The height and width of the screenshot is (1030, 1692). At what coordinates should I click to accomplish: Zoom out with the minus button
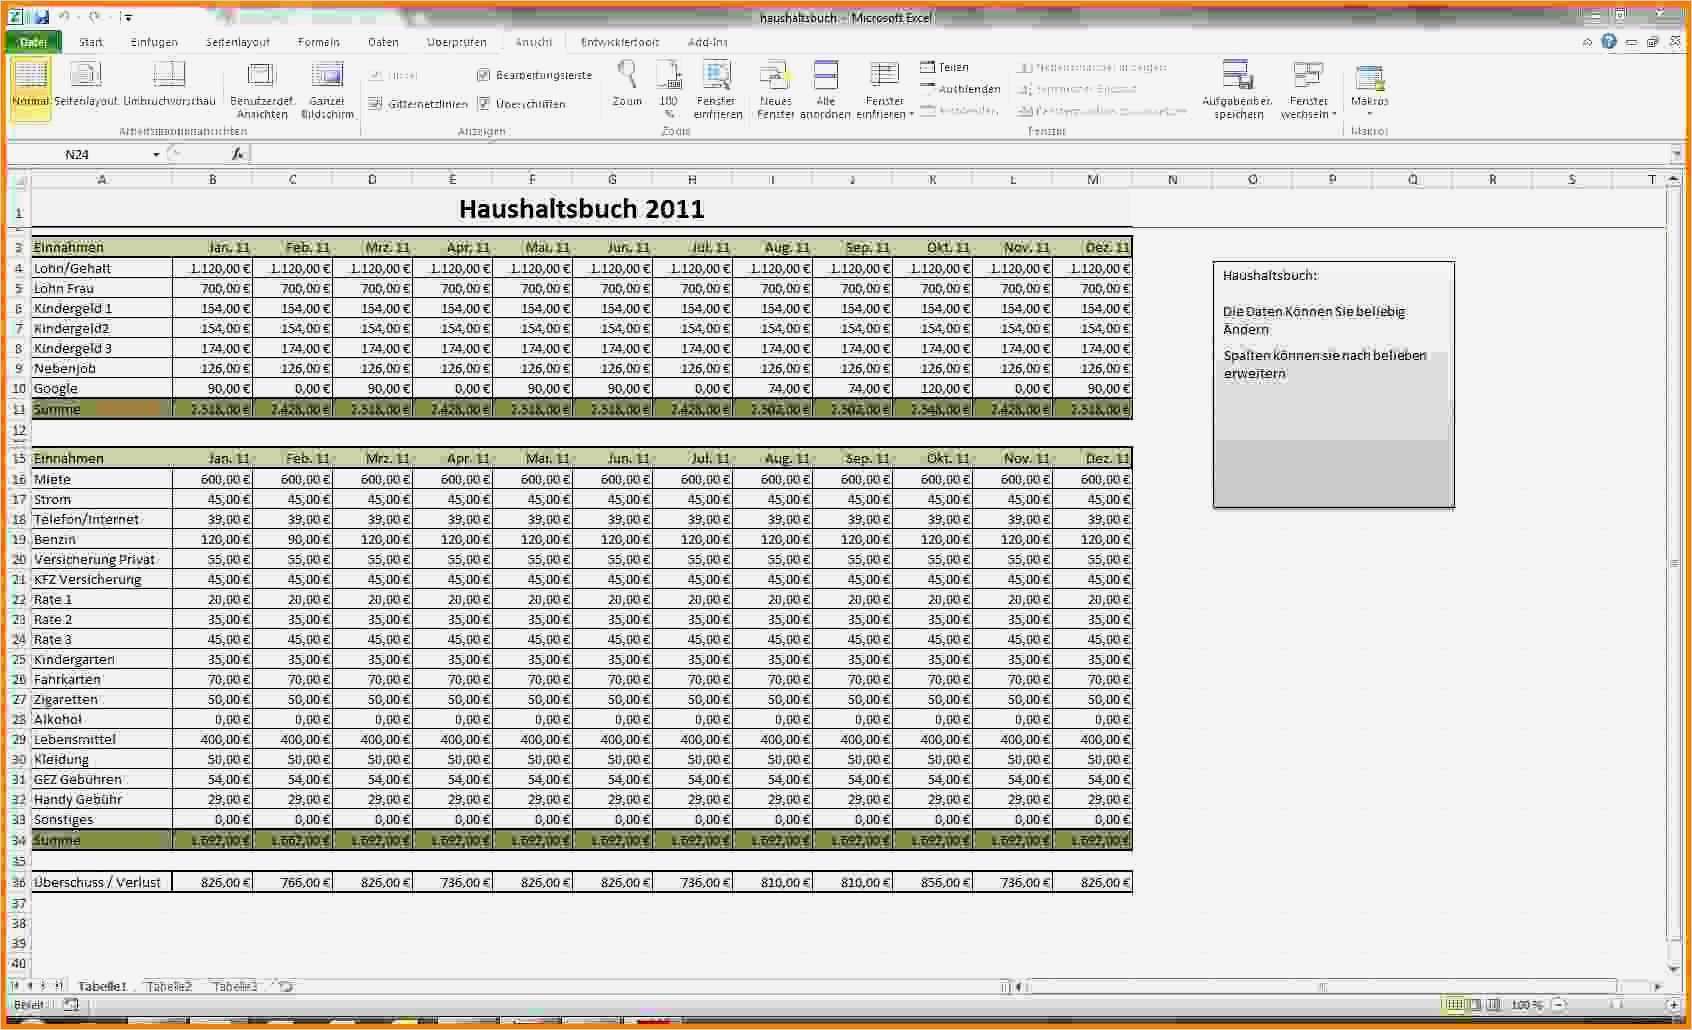point(1557,1005)
